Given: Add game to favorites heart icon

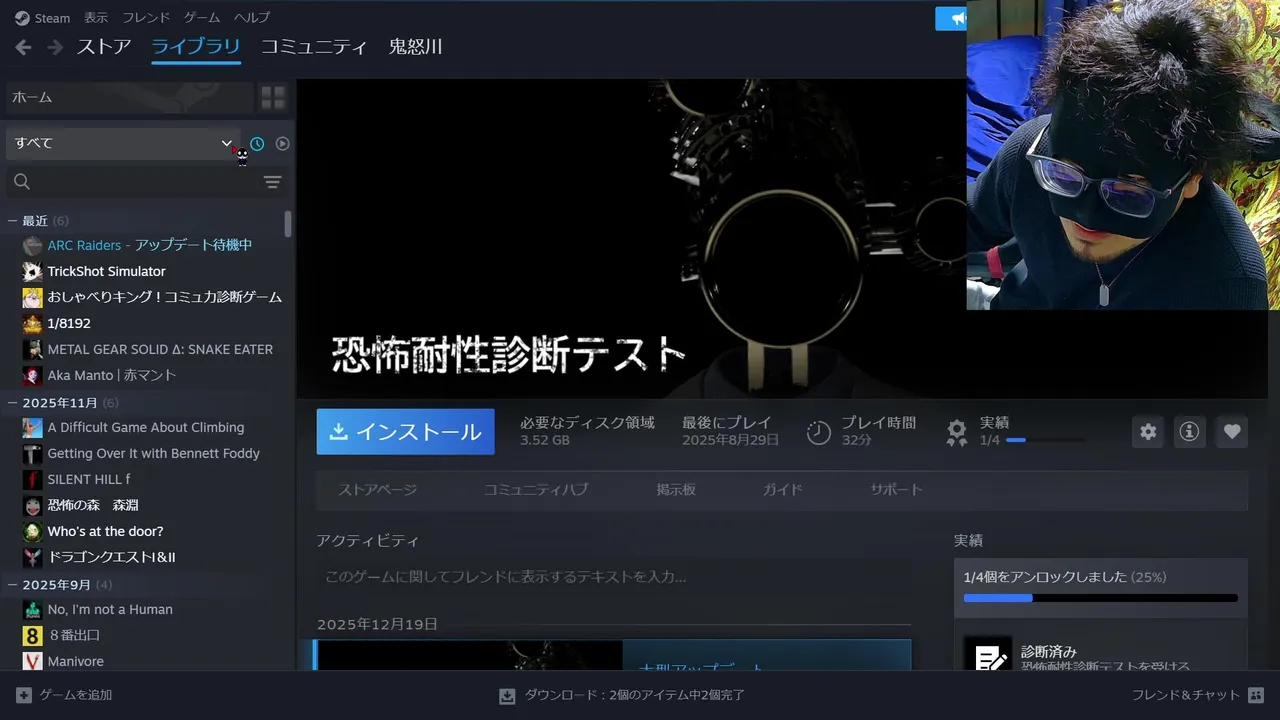Looking at the screenshot, I should [x=1232, y=432].
